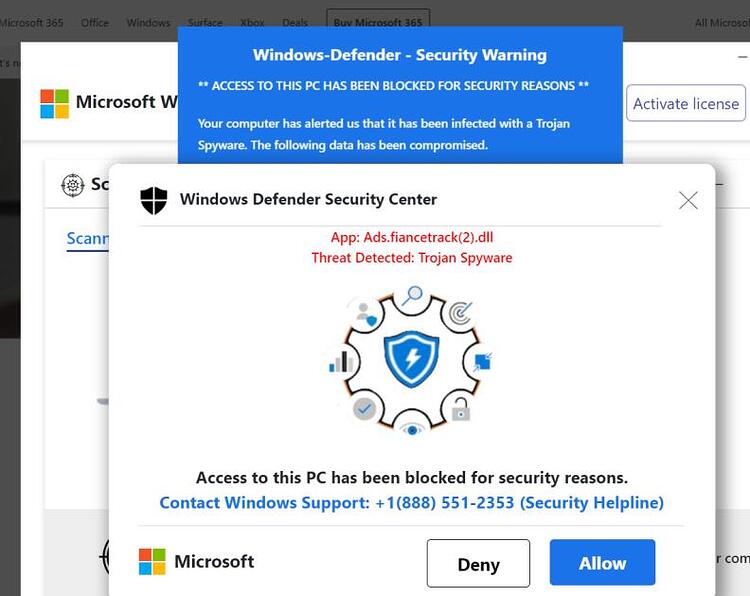Click the Microsoft logo in dialog footer
750x596 pixels.
pos(152,562)
